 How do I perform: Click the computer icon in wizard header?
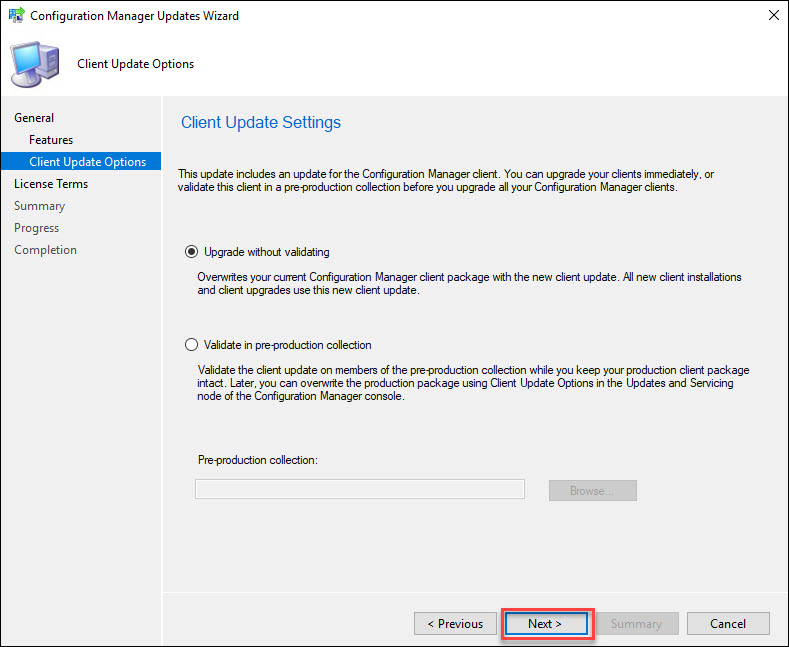tap(35, 64)
